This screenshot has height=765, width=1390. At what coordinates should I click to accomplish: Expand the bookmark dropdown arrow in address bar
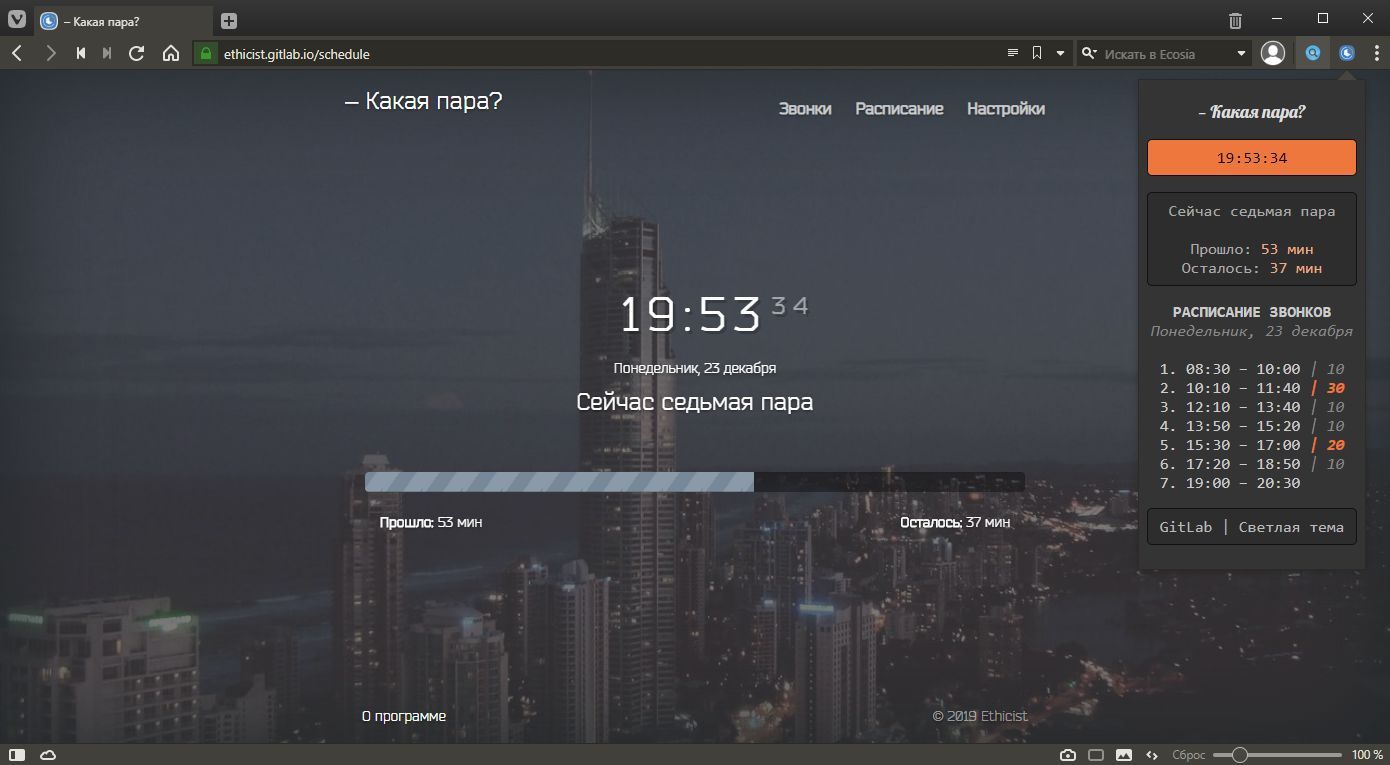(1061, 54)
